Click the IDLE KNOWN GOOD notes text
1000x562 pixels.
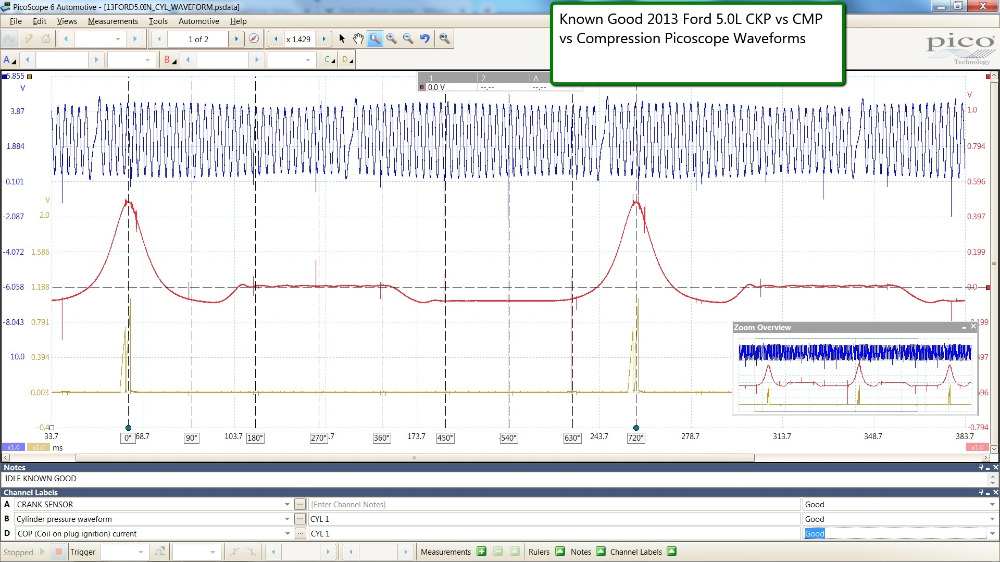[40, 478]
